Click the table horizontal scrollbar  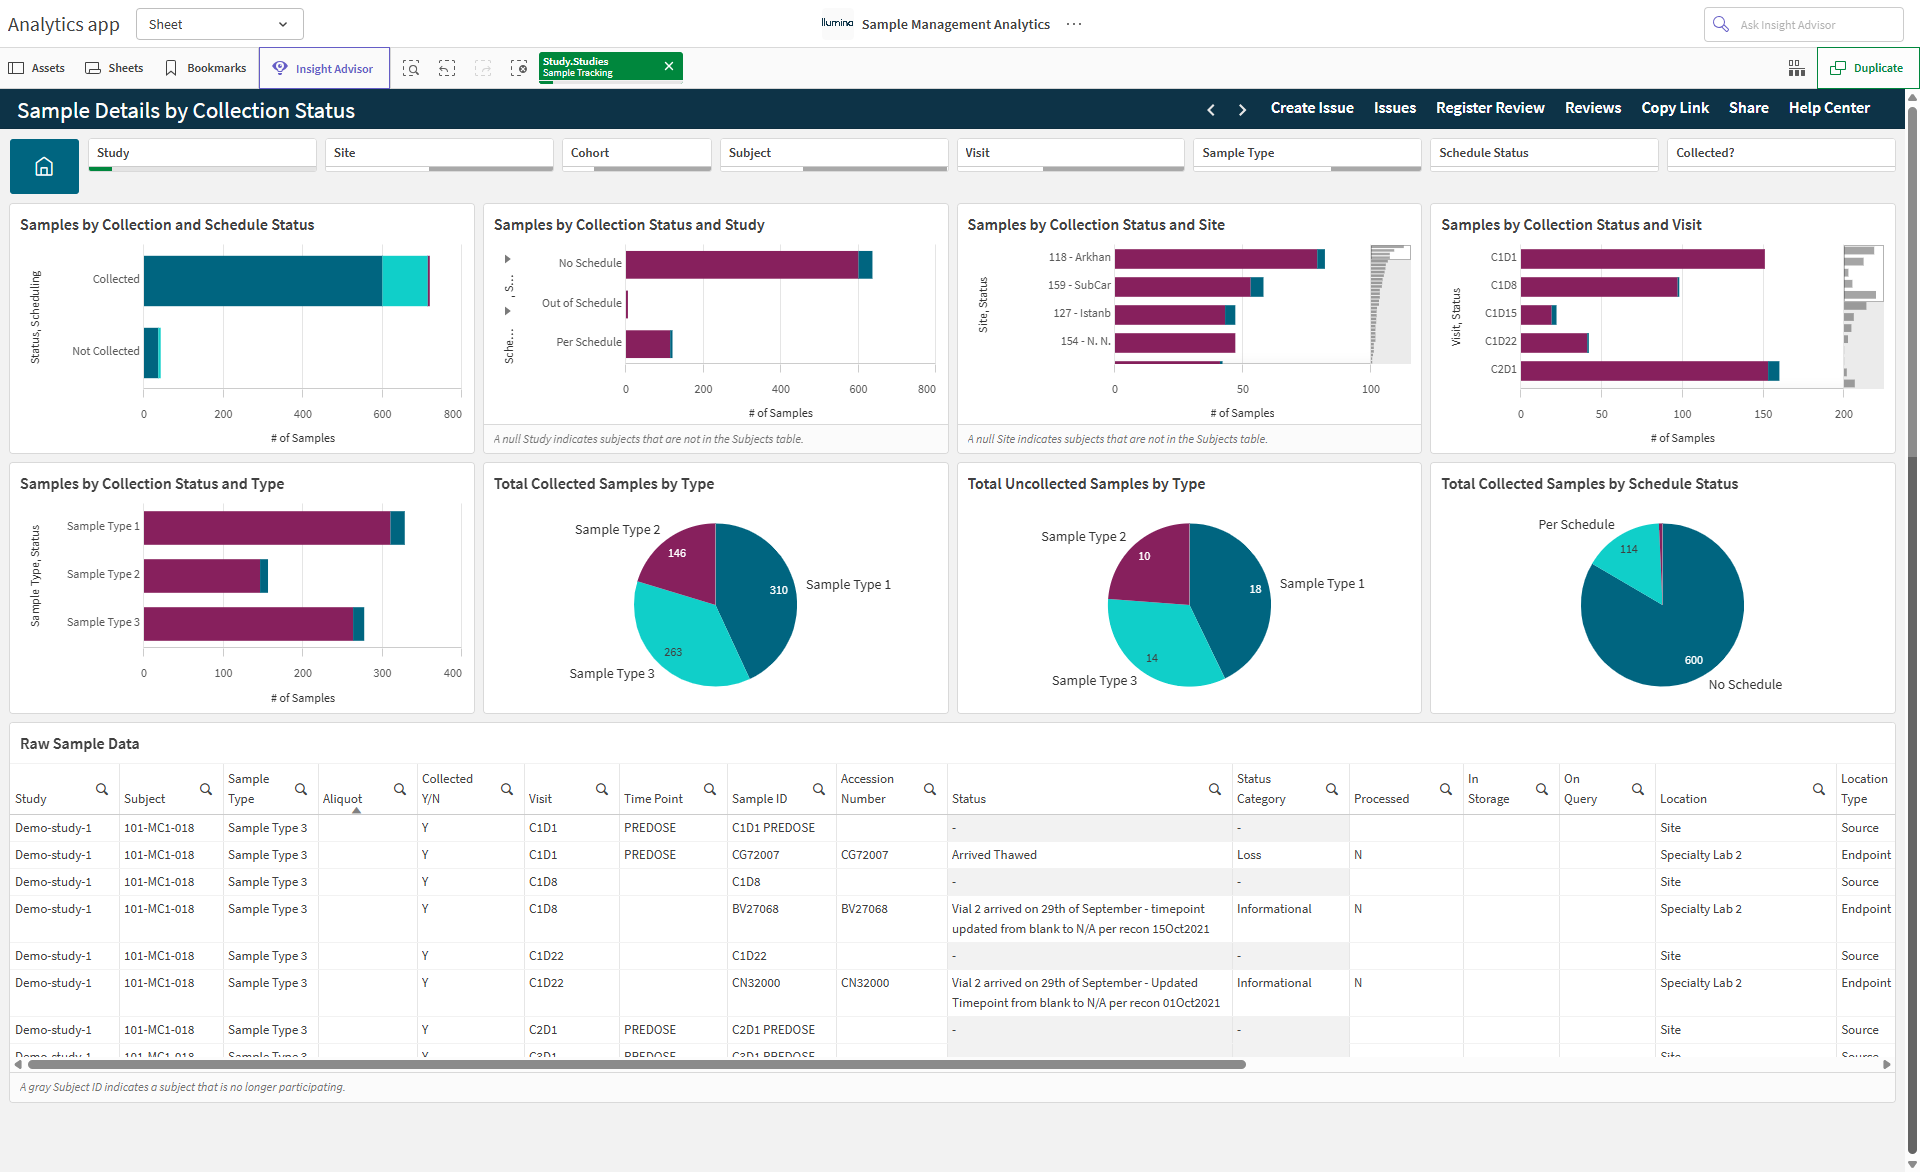pos(636,1064)
